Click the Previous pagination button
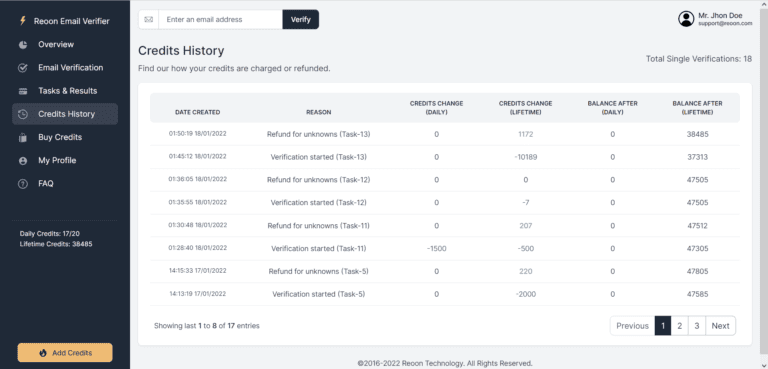This screenshot has height=369, width=768. 632,326
